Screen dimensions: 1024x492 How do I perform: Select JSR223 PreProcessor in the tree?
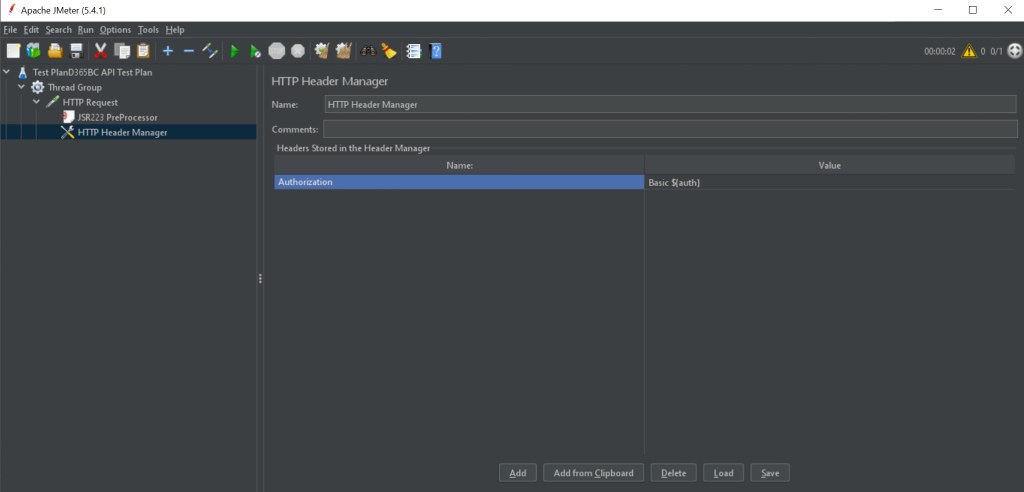[x=117, y=117]
